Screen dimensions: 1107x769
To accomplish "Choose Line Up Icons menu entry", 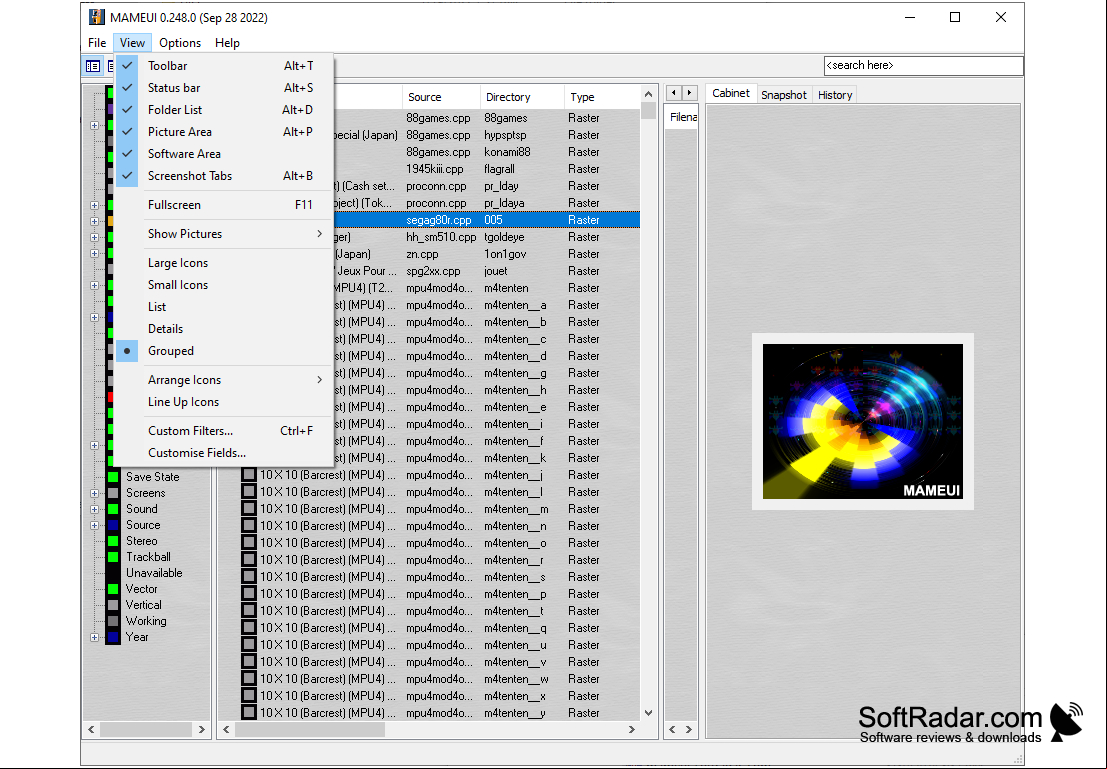I will coord(224,401).
